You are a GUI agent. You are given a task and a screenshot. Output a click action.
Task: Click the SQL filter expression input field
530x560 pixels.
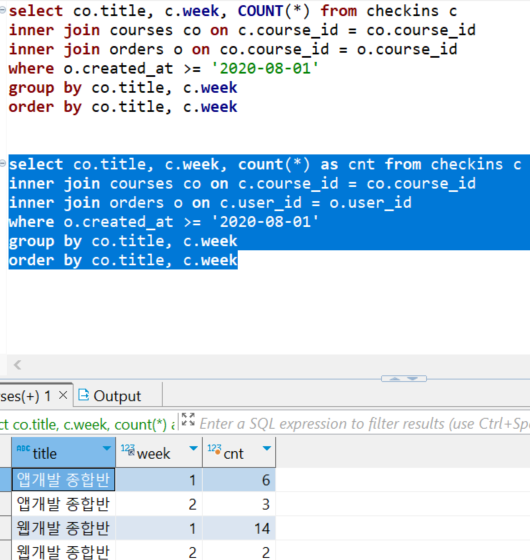coord(364,424)
